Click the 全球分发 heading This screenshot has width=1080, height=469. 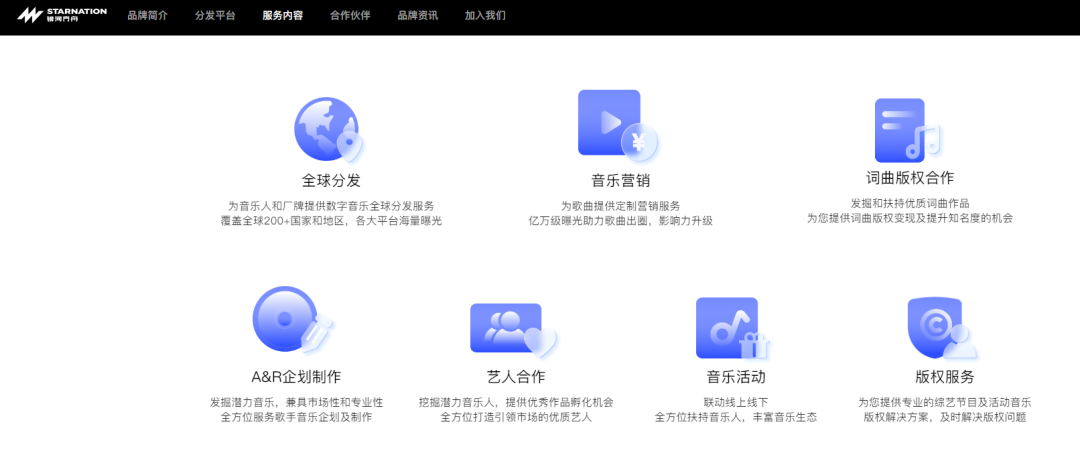331,181
